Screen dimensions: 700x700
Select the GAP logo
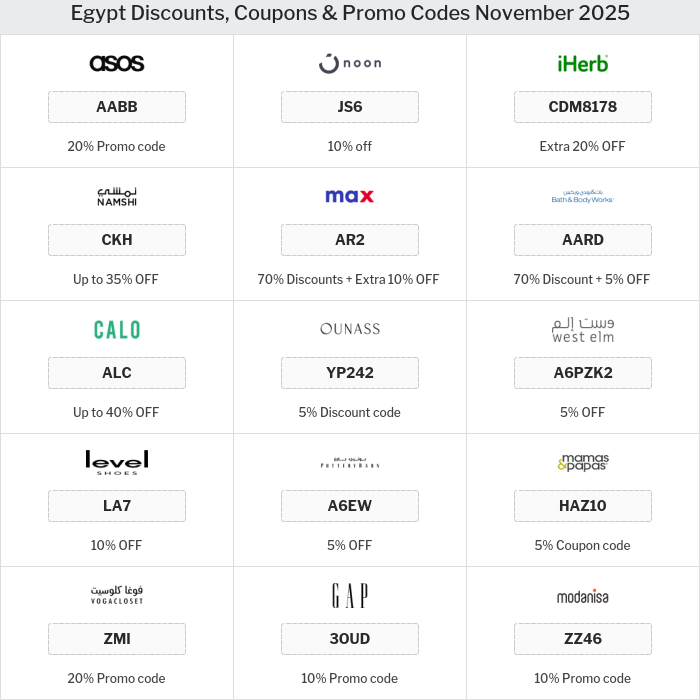350,595
